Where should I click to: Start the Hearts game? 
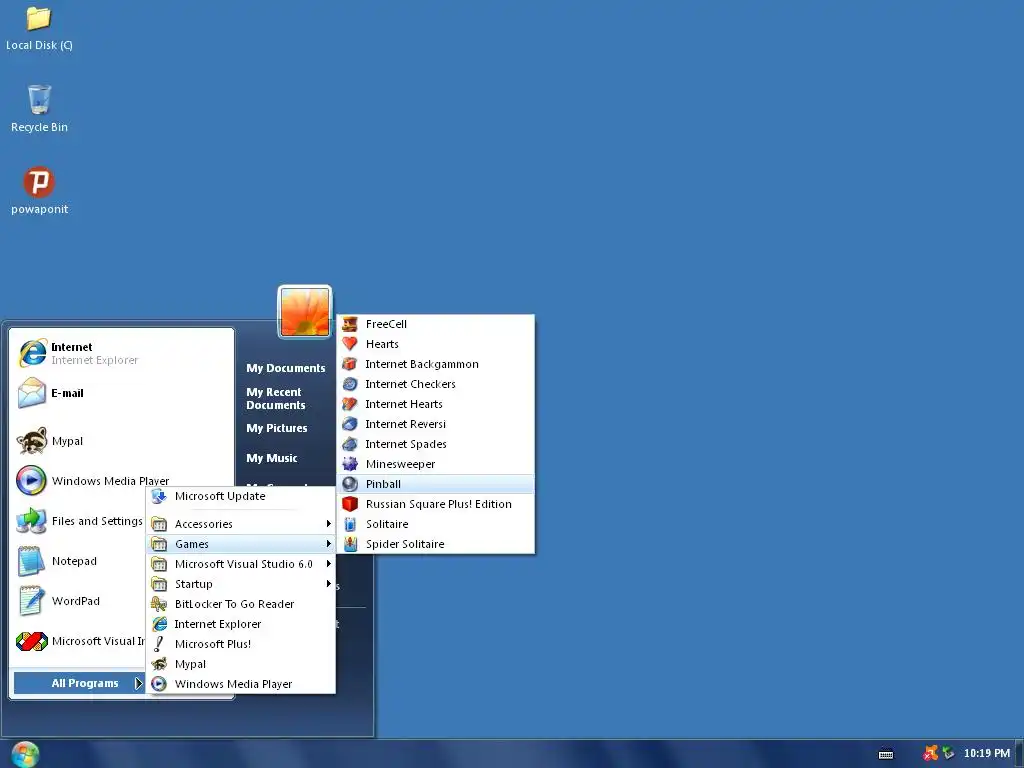[436, 344]
